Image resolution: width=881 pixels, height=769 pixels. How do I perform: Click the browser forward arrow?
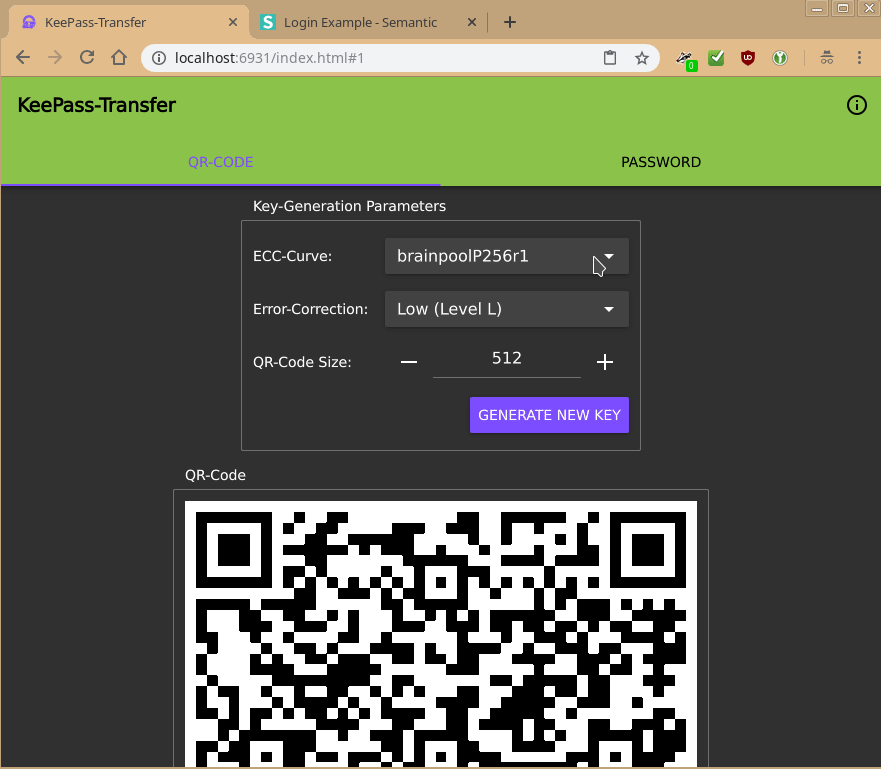tap(55, 57)
